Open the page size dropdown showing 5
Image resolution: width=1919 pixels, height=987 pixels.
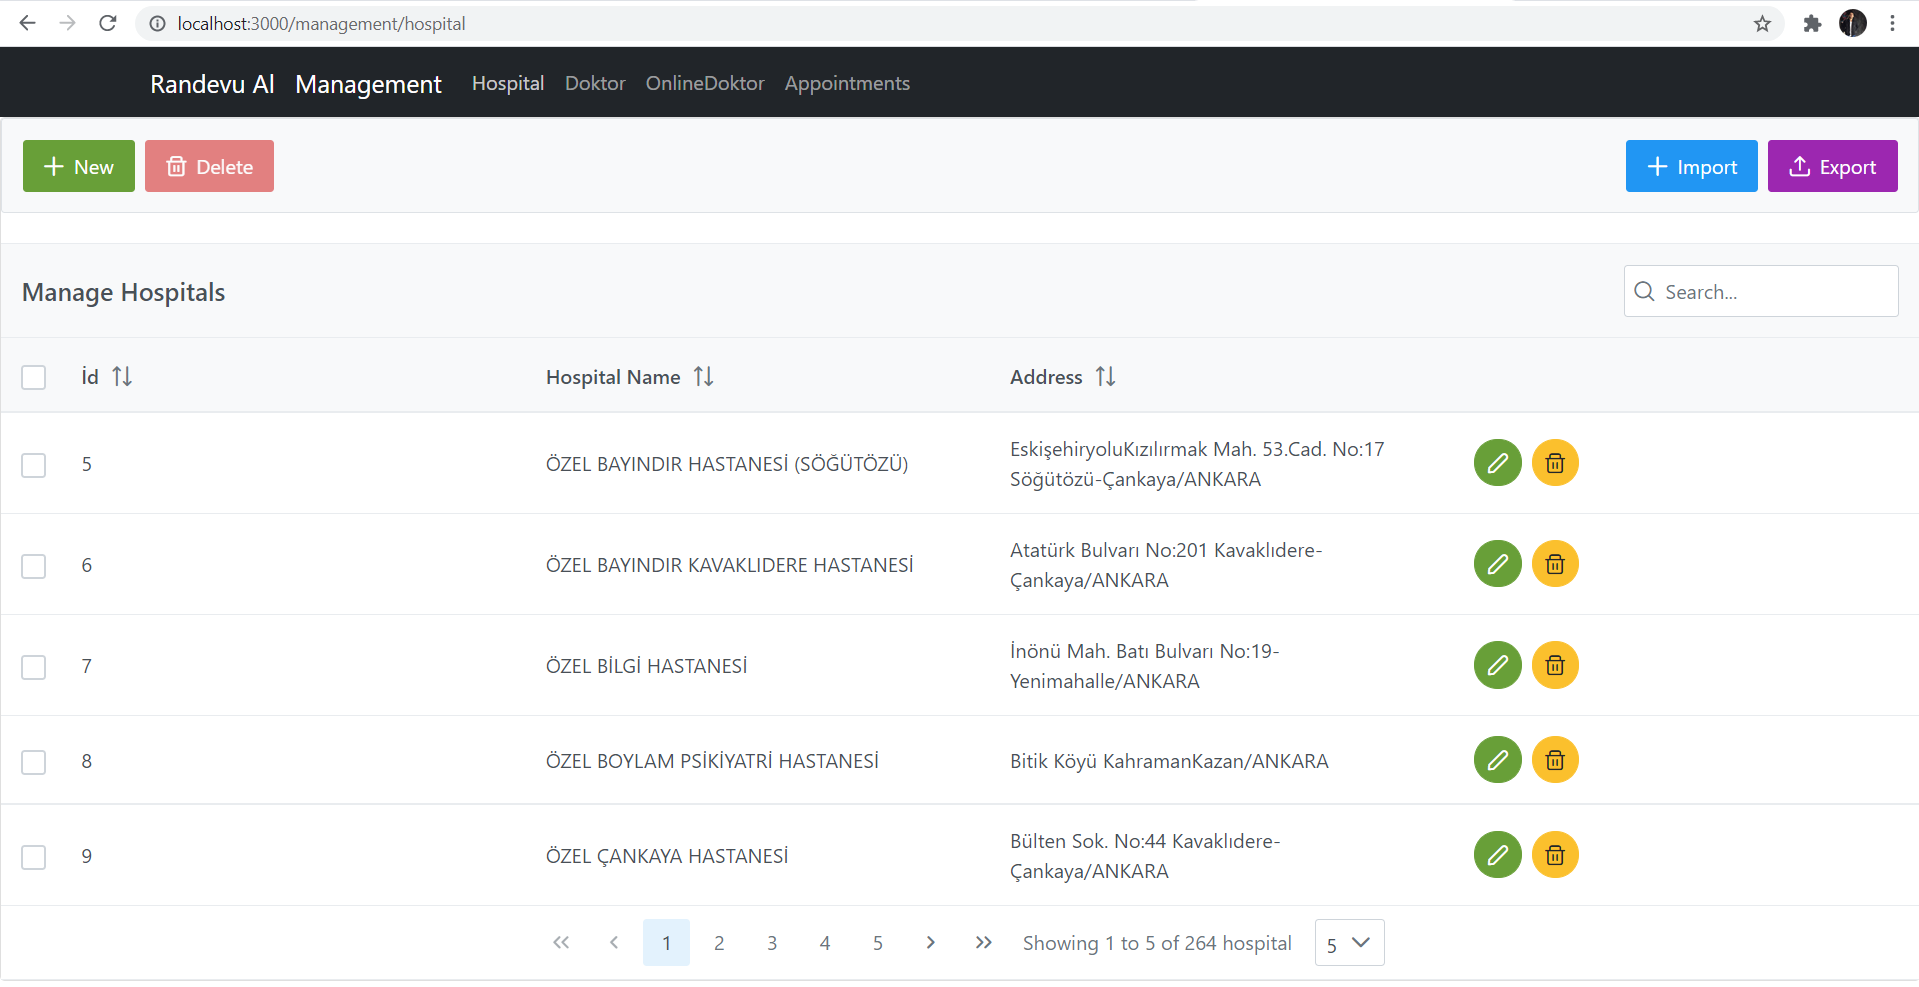(x=1348, y=942)
